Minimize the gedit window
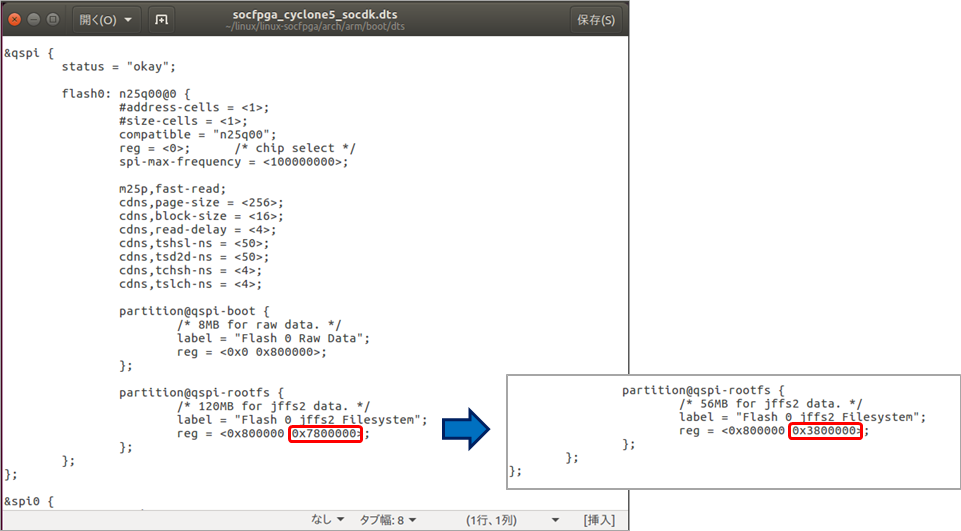The image size is (961, 531). pos(33,19)
